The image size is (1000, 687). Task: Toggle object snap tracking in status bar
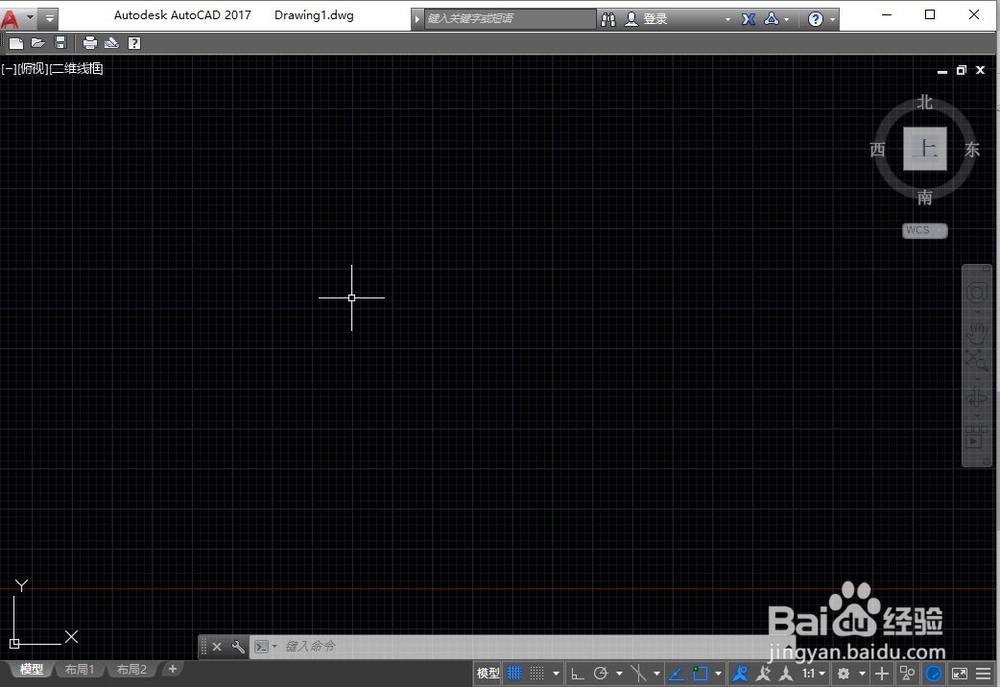(x=677, y=673)
